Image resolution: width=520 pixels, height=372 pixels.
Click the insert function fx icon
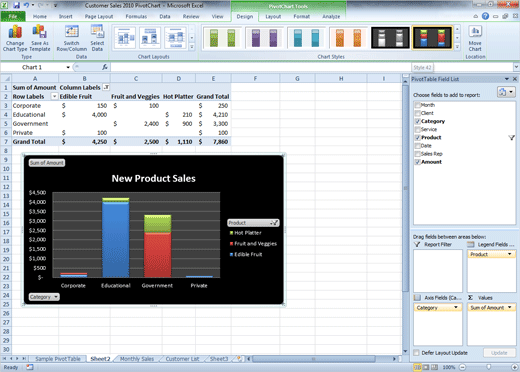pos(105,67)
